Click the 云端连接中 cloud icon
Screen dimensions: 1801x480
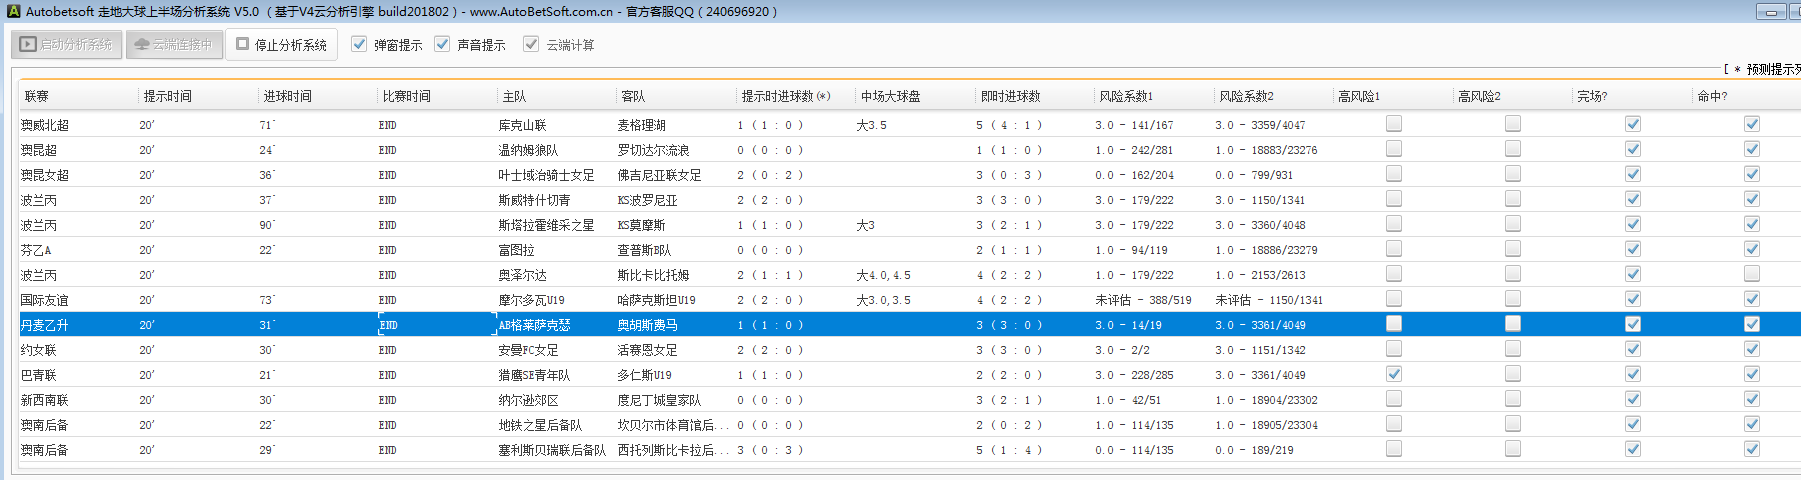[141, 45]
